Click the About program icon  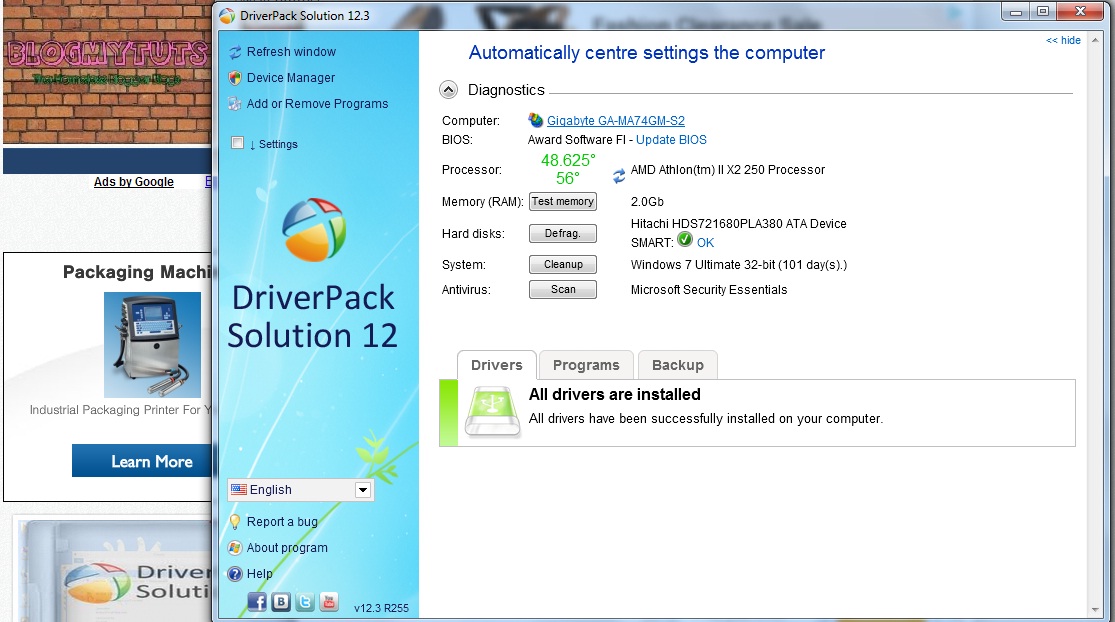point(235,548)
